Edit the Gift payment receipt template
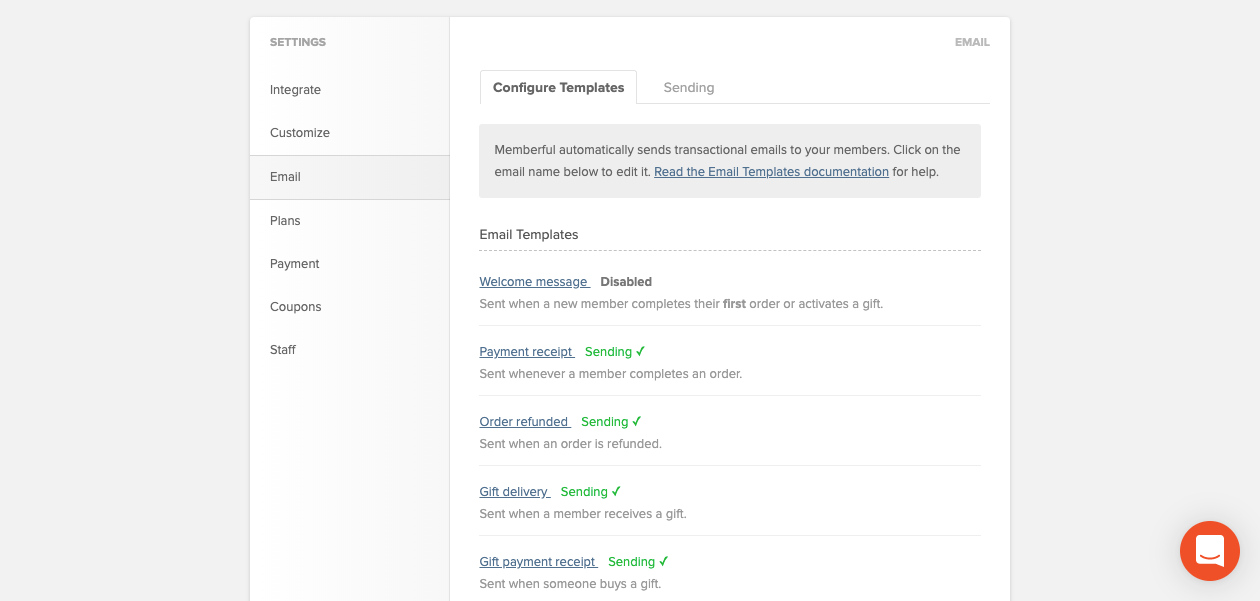1260x601 pixels. point(538,562)
